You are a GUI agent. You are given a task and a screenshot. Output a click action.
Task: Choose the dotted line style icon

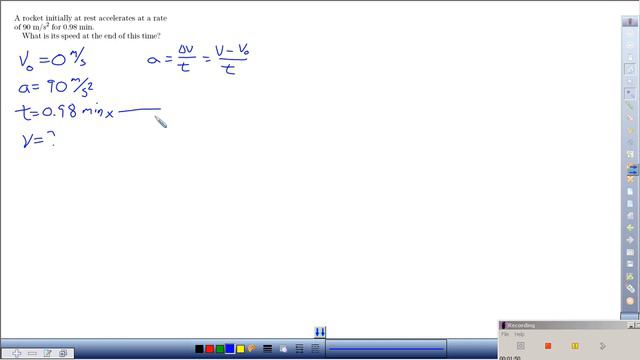[316, 349]
